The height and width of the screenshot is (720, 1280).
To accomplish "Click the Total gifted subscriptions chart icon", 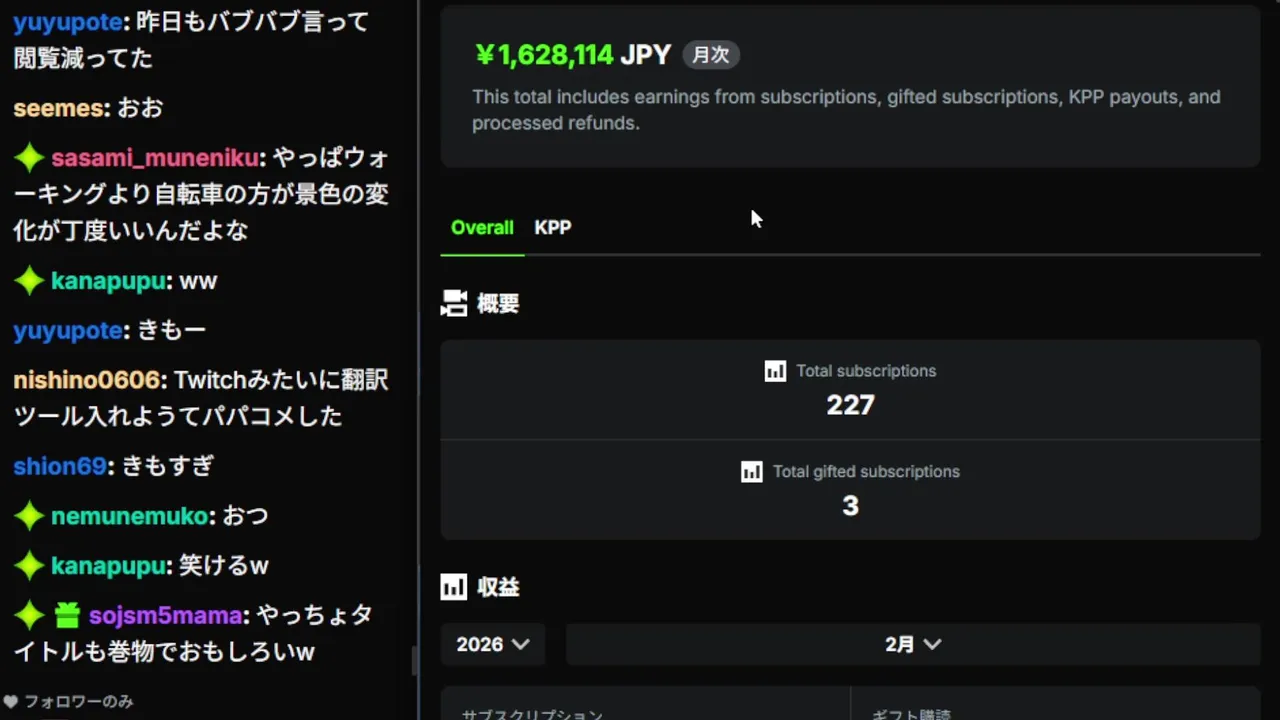I will 751,472.
